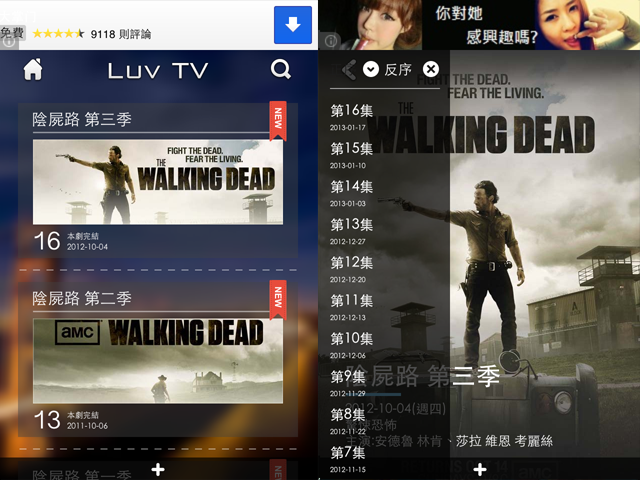Select the date 2011-10-06 under season two
Viewport: 640px width, 480px height.
coord(87,426)
